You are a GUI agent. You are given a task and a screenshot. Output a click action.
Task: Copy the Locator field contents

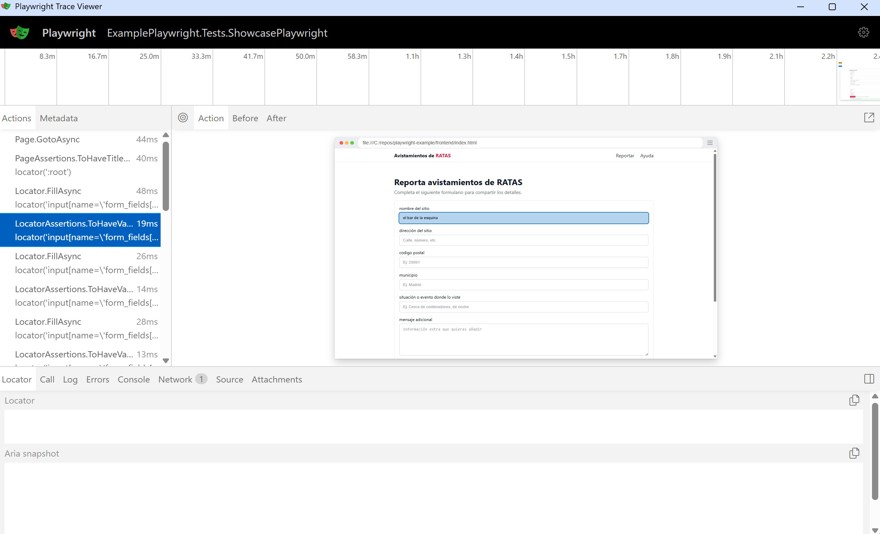pyautogui.click(x=854, y=401)
